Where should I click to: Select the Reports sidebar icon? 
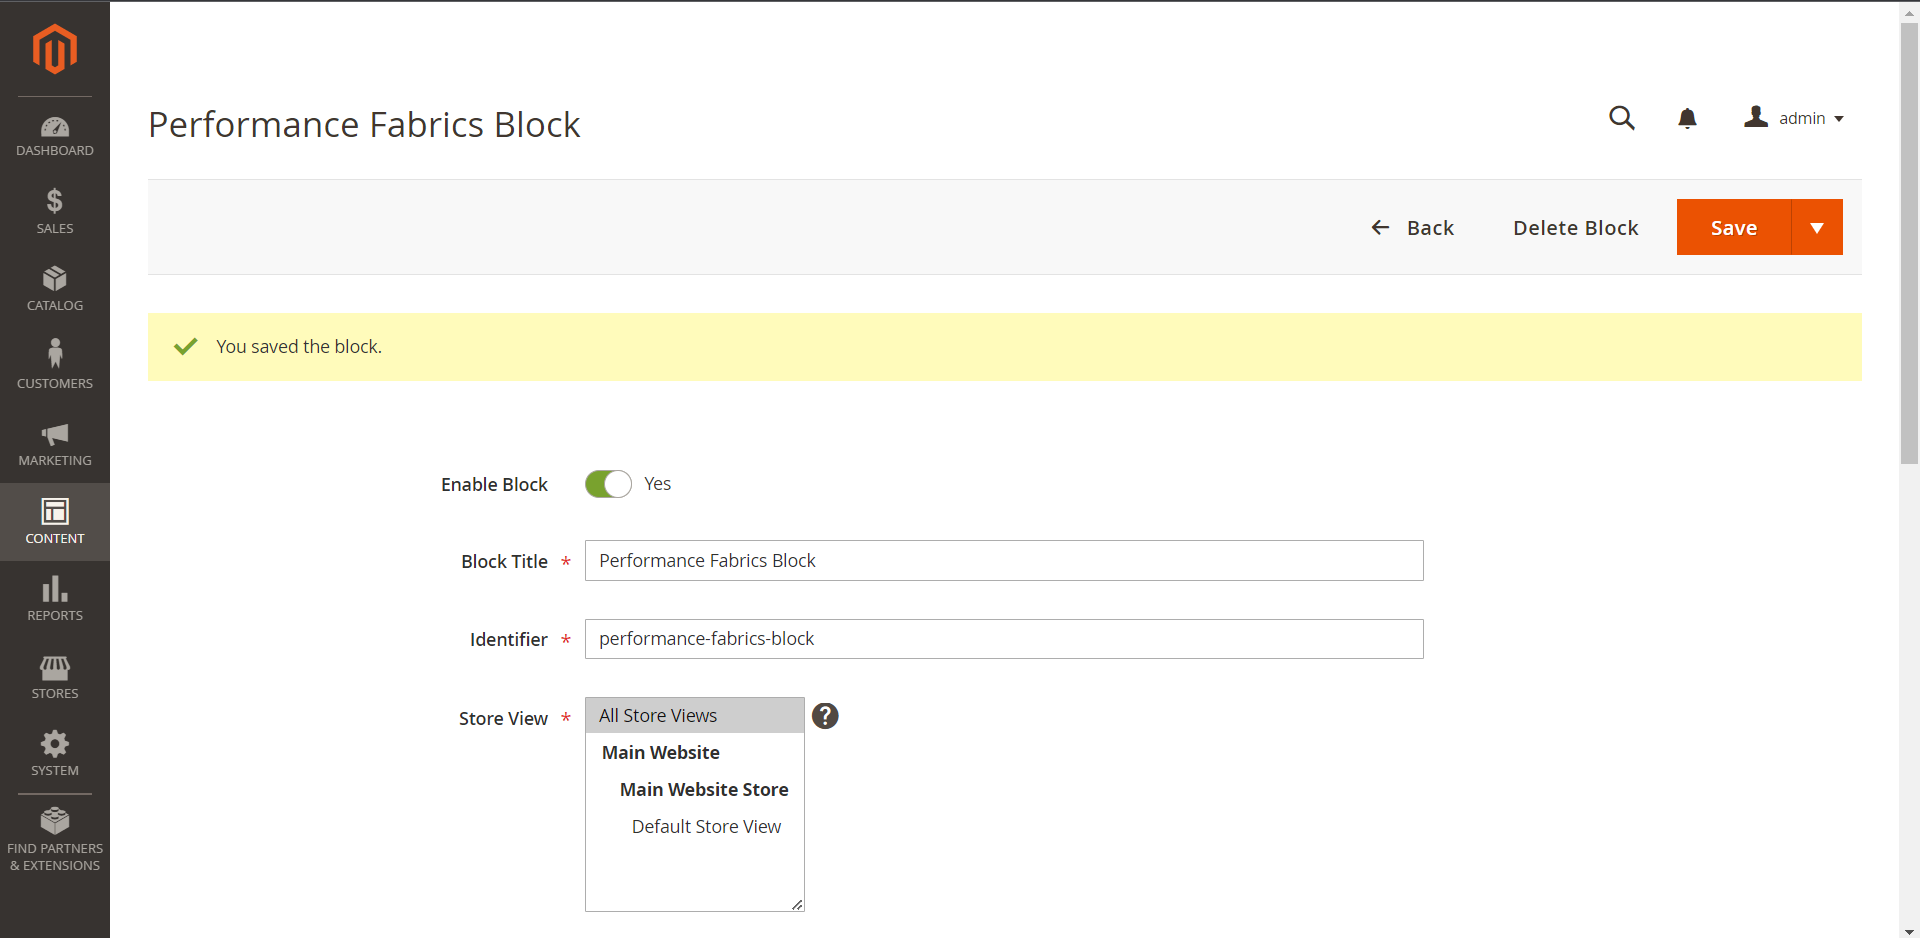click(54, 598)
